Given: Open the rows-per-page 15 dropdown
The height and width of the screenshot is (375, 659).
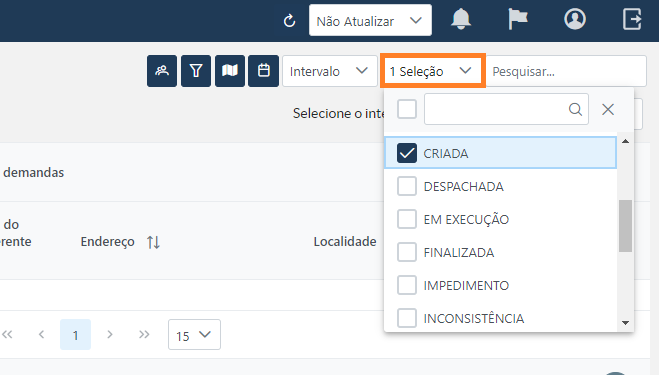Looking at the screenshot, I should (x=194, y=335).
